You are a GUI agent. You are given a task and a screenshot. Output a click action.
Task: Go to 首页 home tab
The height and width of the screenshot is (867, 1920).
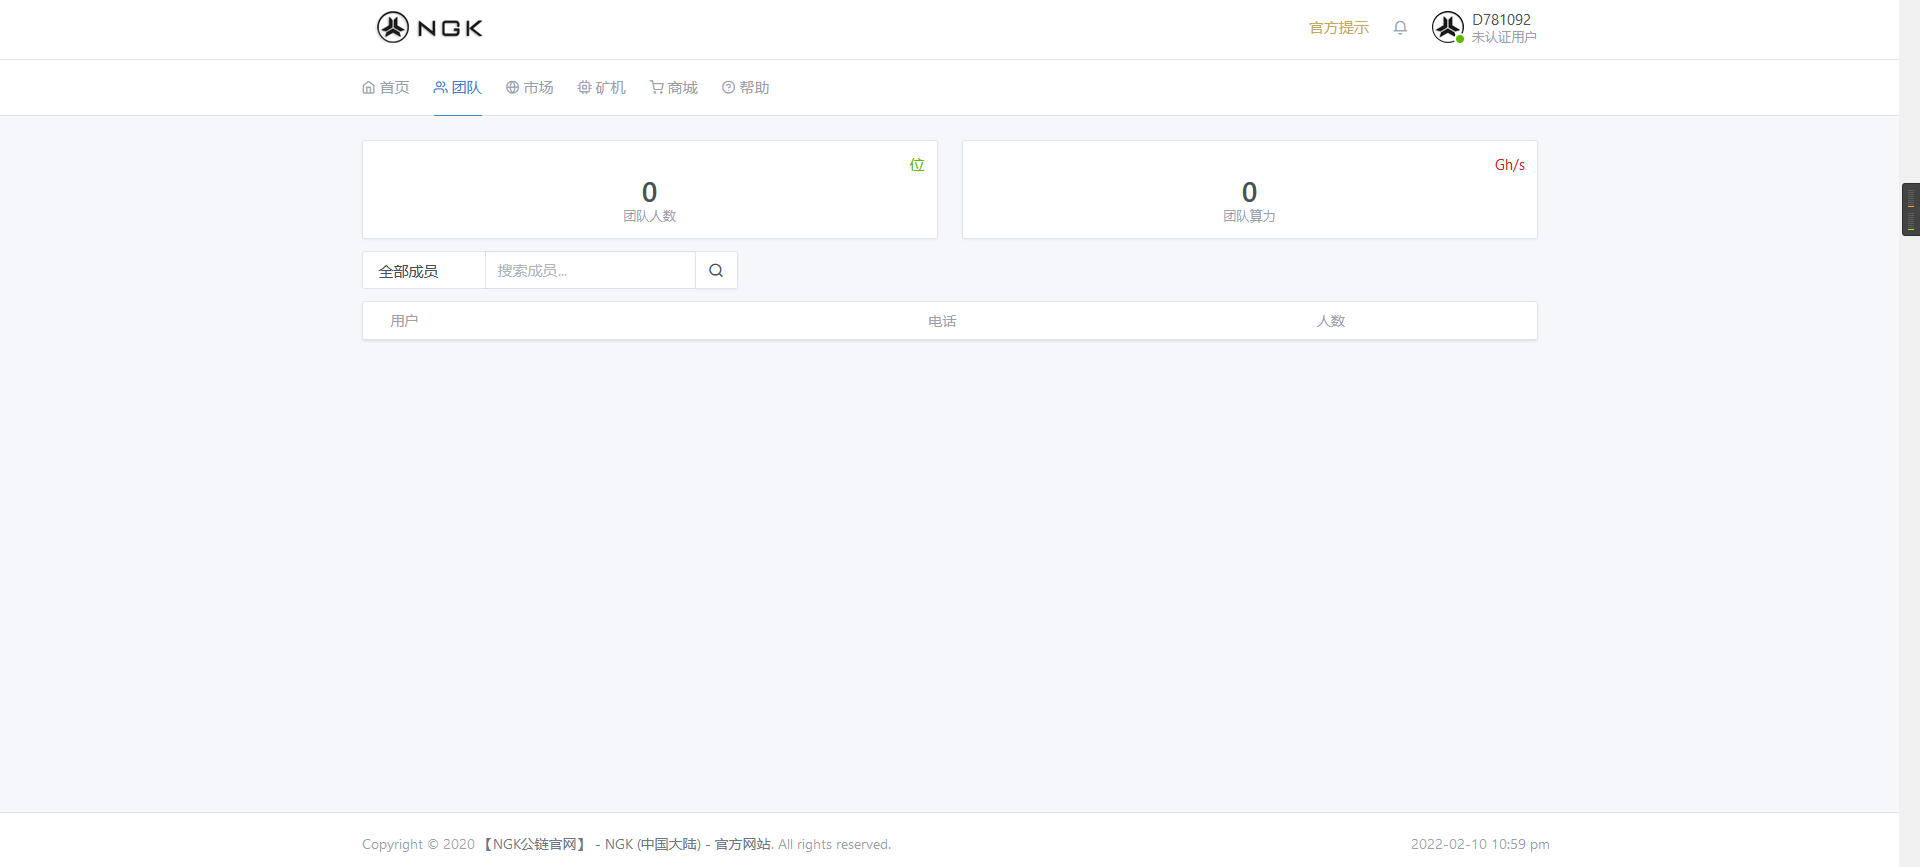point(386,88)
